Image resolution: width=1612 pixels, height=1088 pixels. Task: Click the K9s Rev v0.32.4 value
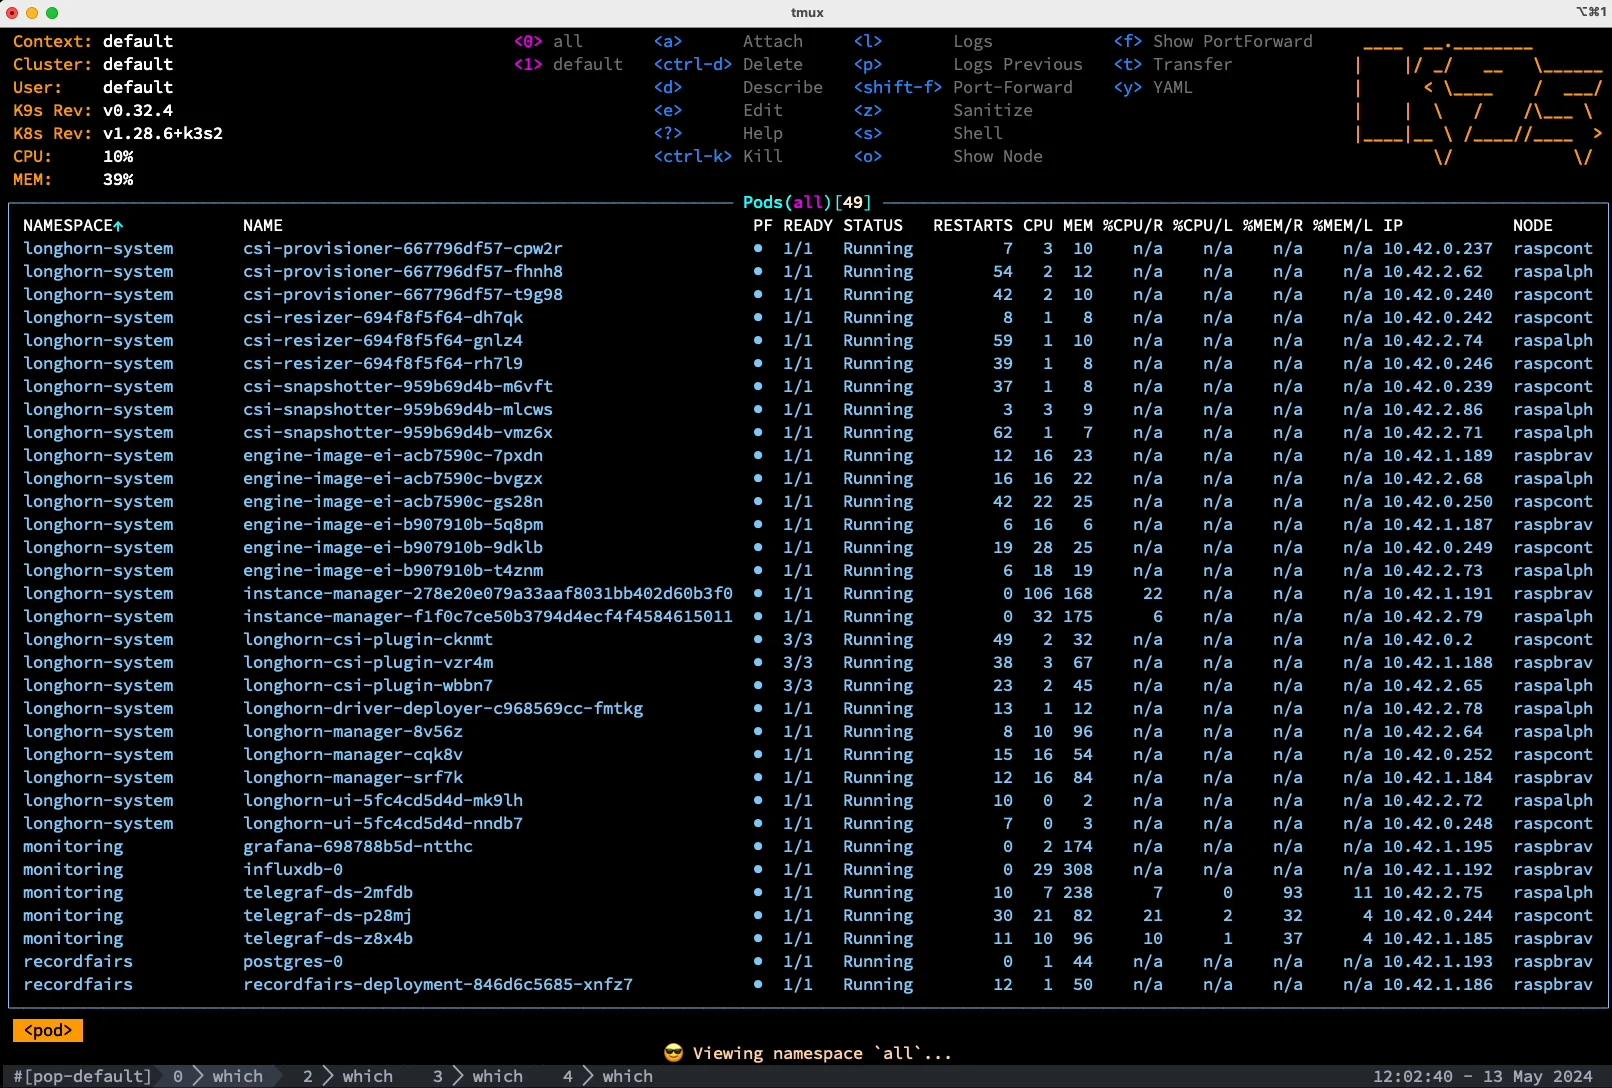pos(138,110)
